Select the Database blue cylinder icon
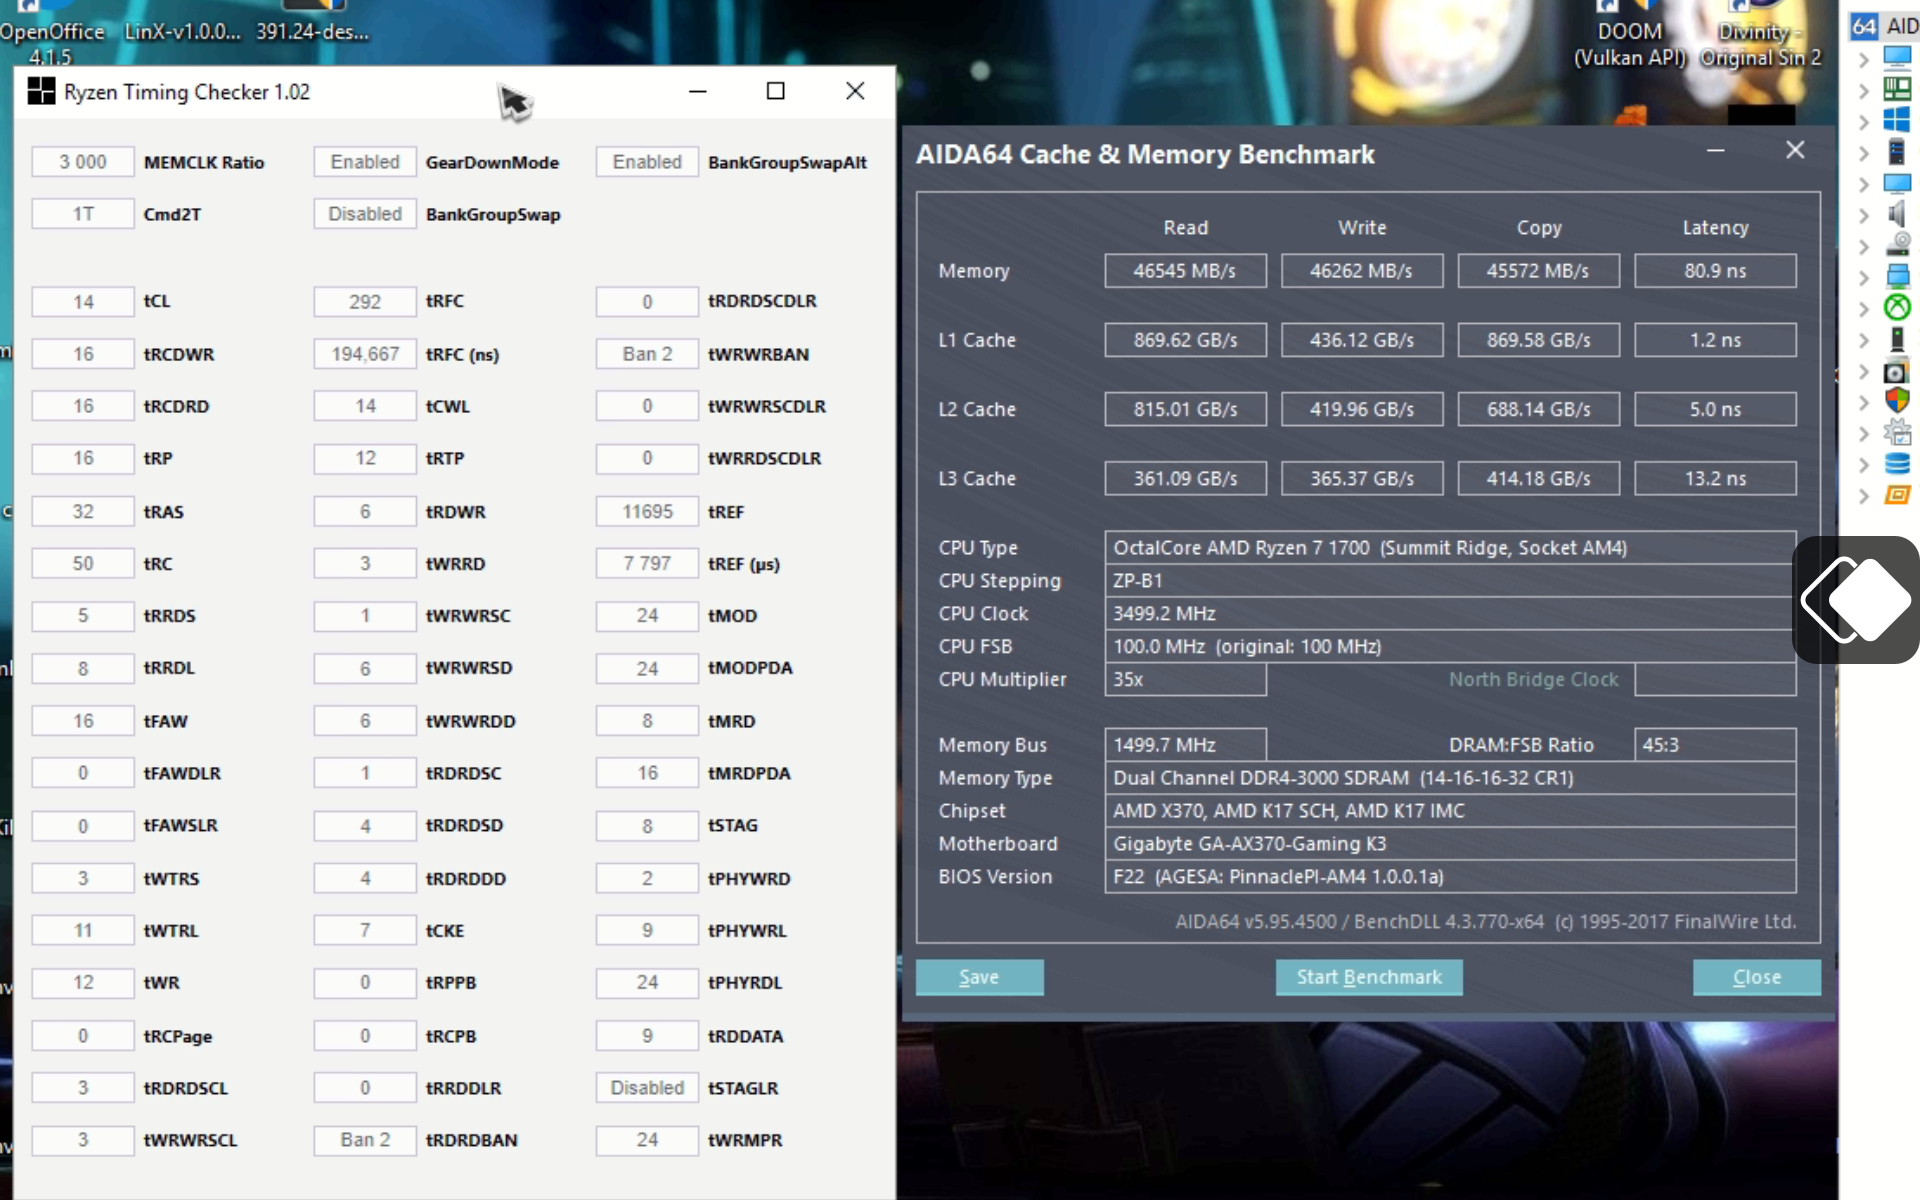 click(1896, 463)
